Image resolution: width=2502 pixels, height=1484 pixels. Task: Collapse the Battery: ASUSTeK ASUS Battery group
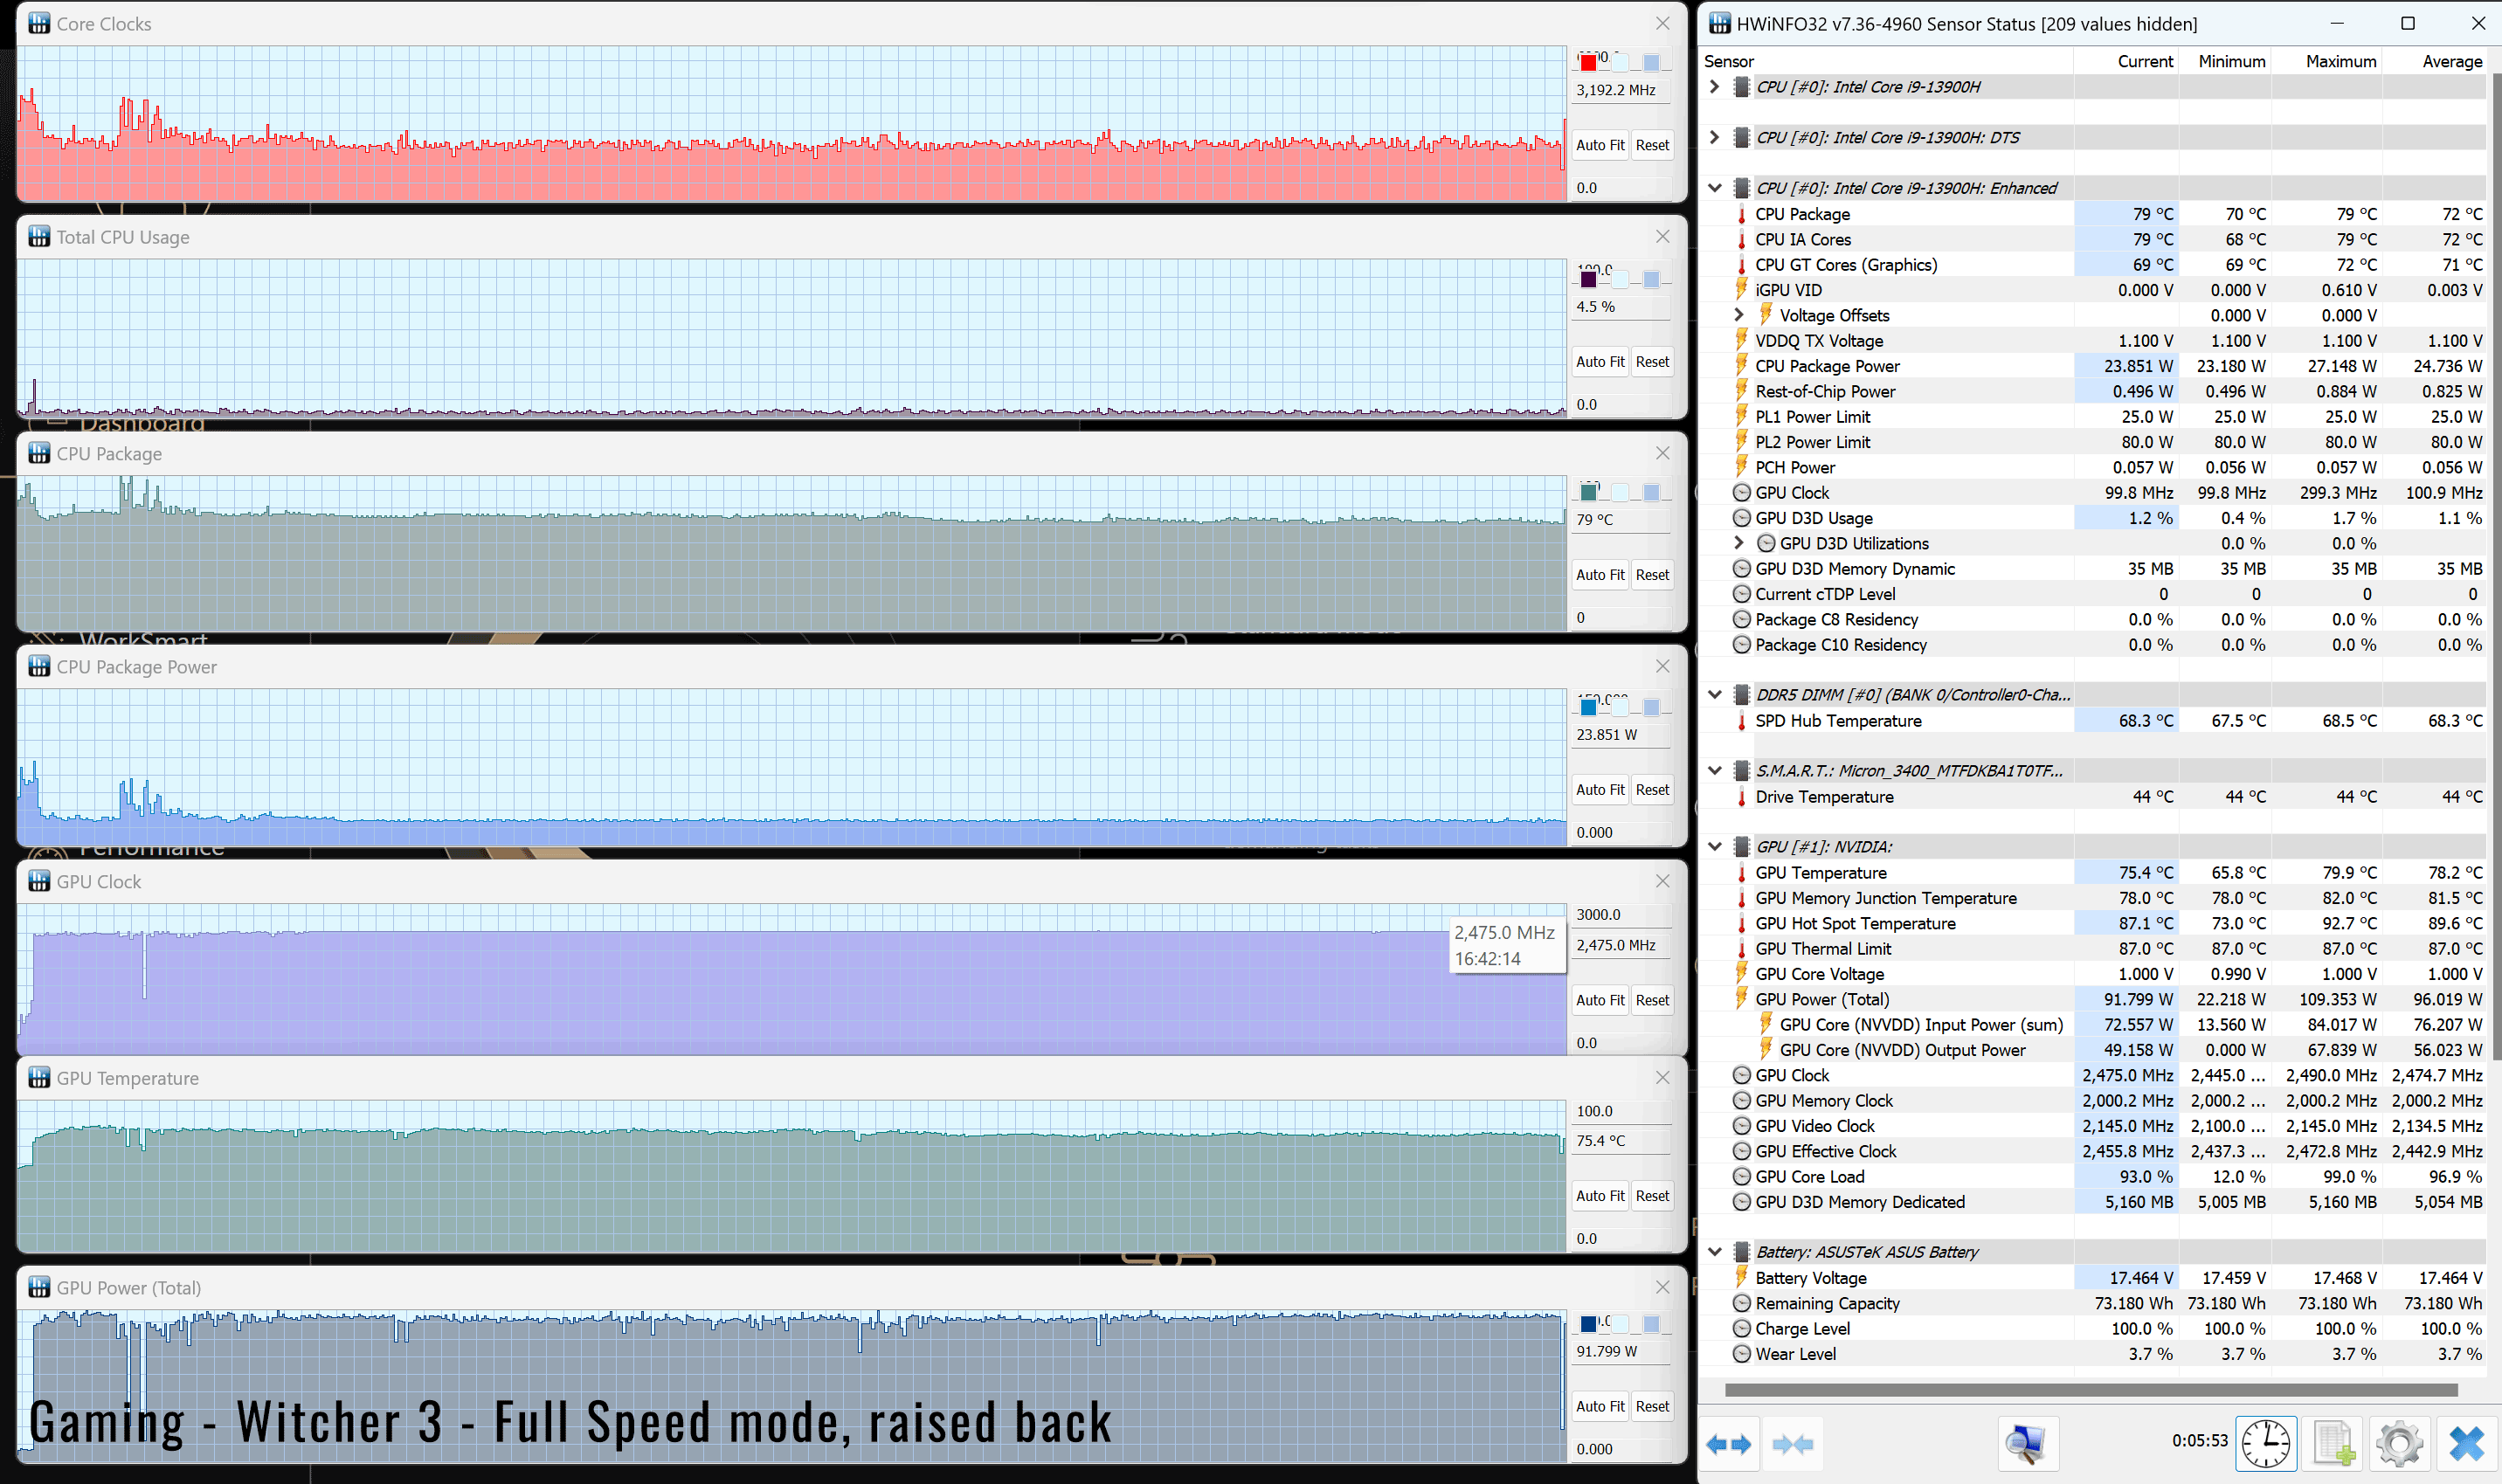pyautogui.click(x=1715, y=1252)
